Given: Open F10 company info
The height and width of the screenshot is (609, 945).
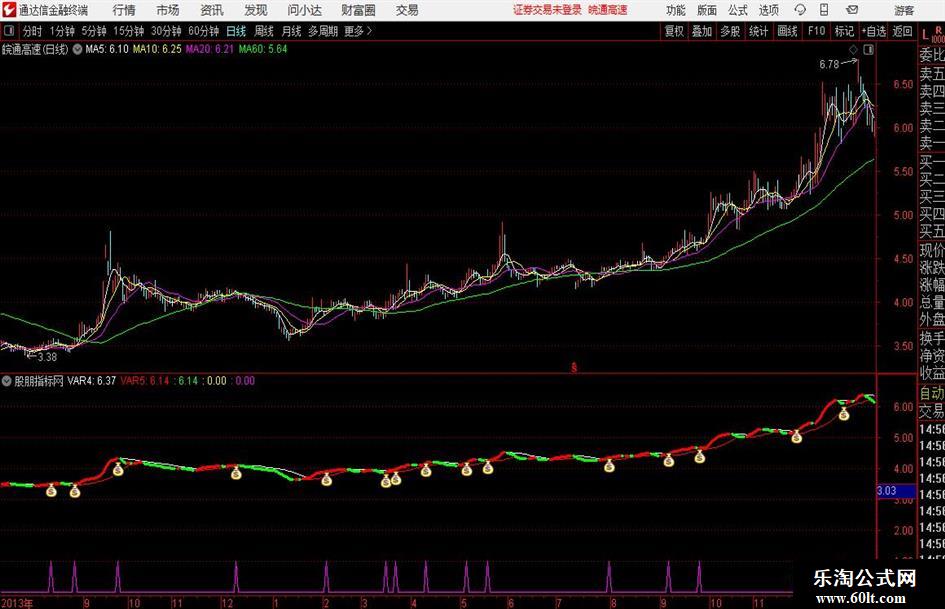Looking at the screenshot, I should [x=816, y=31].
